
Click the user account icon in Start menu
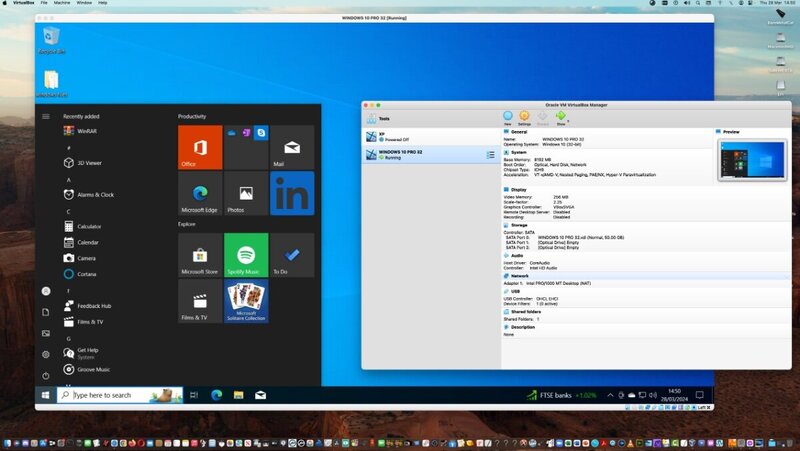[x=46, y=291]
